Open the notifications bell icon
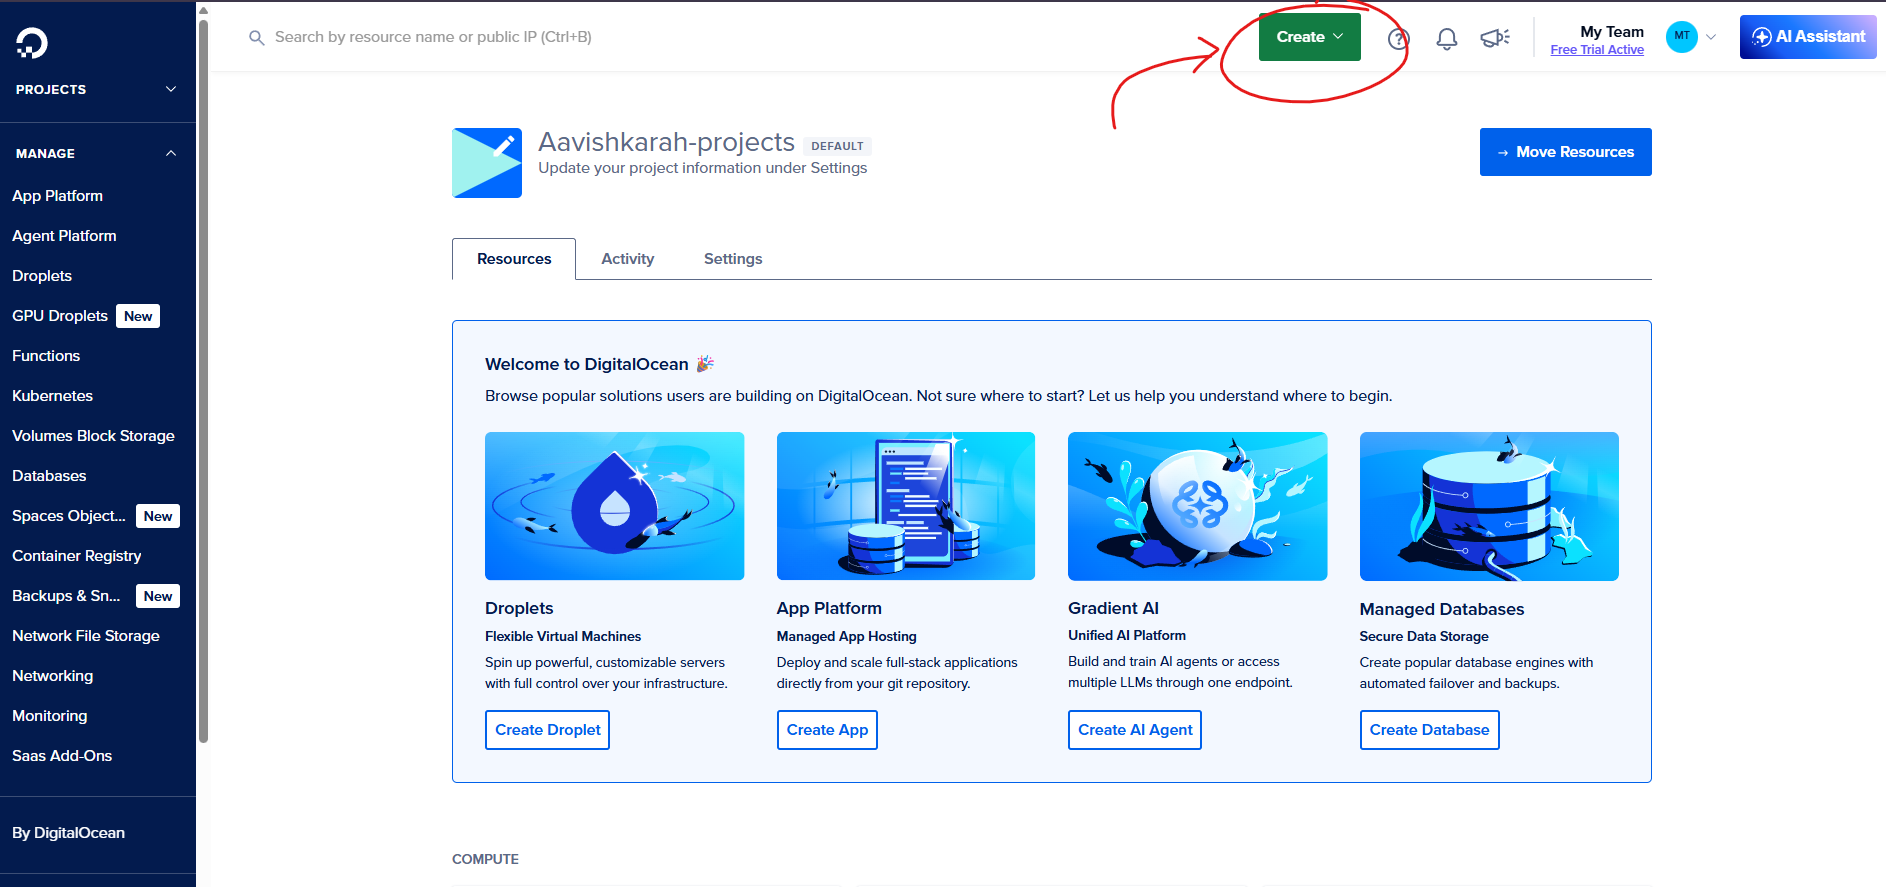 (1446, 38)
